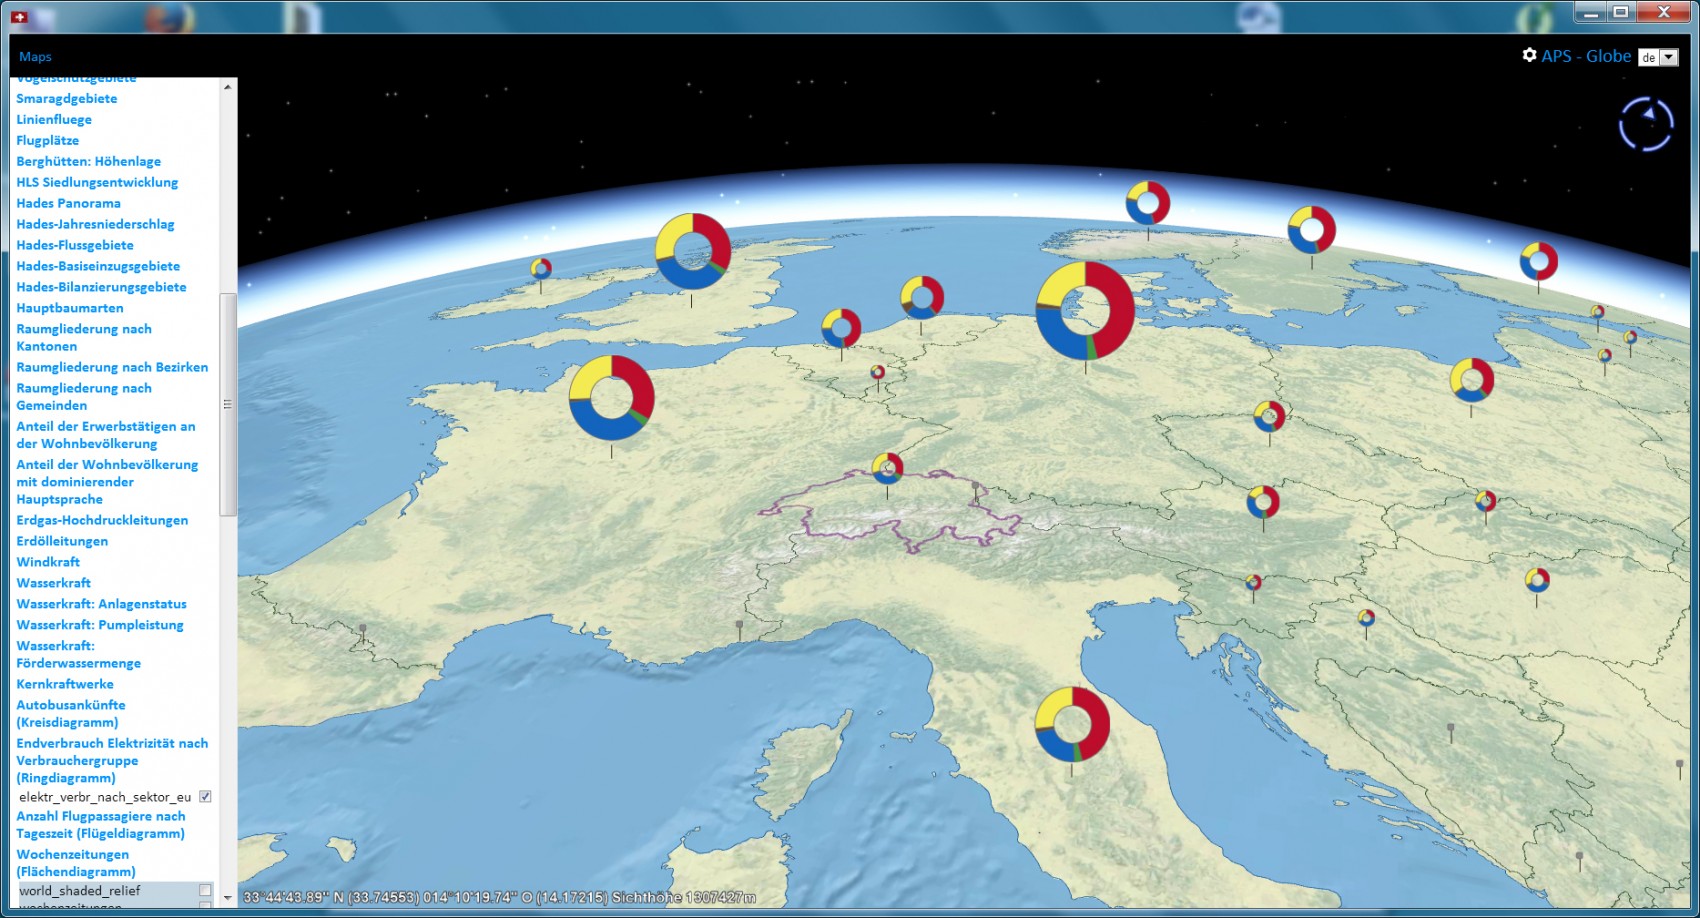Select the donut chart over Norway

pyautogui.click(x=1148, y=203)
